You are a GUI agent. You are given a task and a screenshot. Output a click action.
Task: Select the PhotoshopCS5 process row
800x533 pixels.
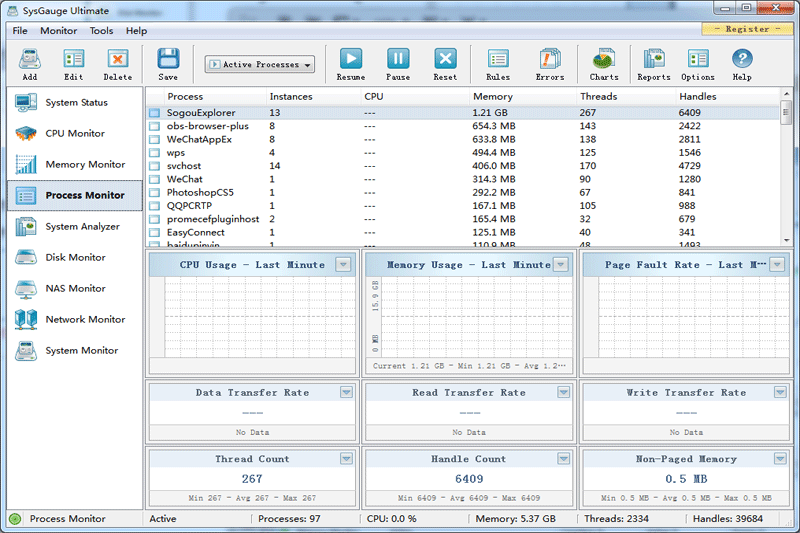[x=463, y=192]
